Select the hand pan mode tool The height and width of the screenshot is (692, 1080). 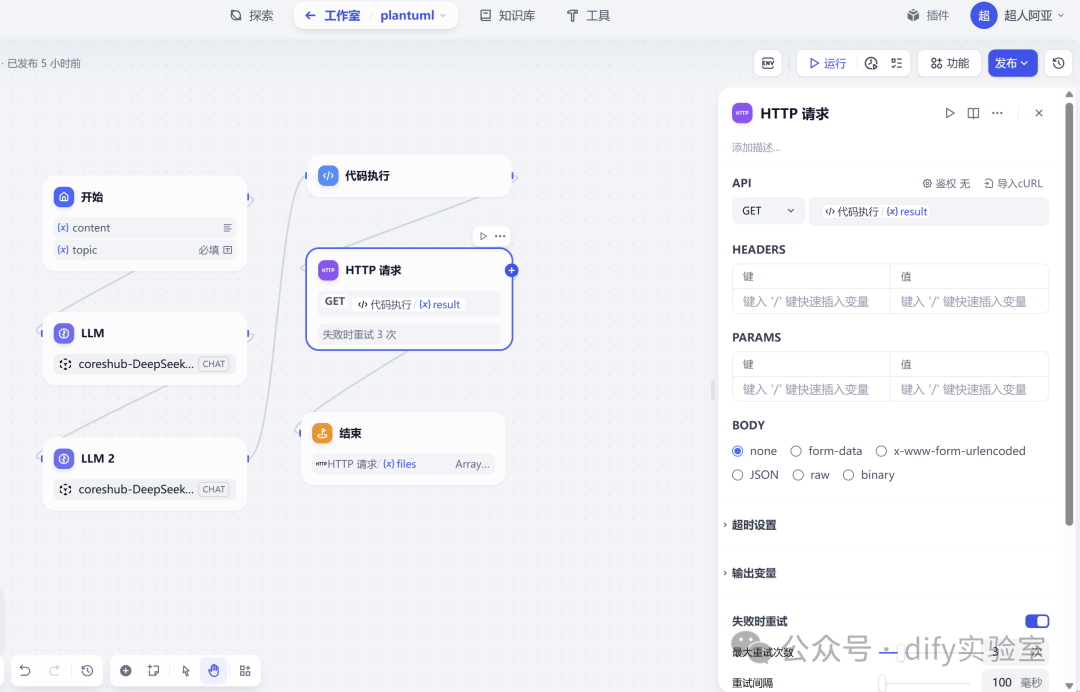tap(214, 671)
